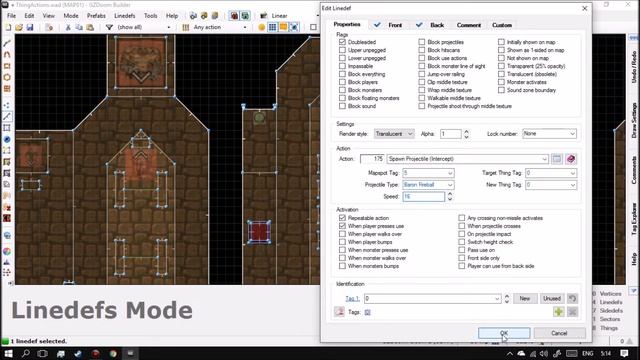Click the Tag 1 link label
The width and height of the screenshot is (640, 360).
tap(352, 299)
